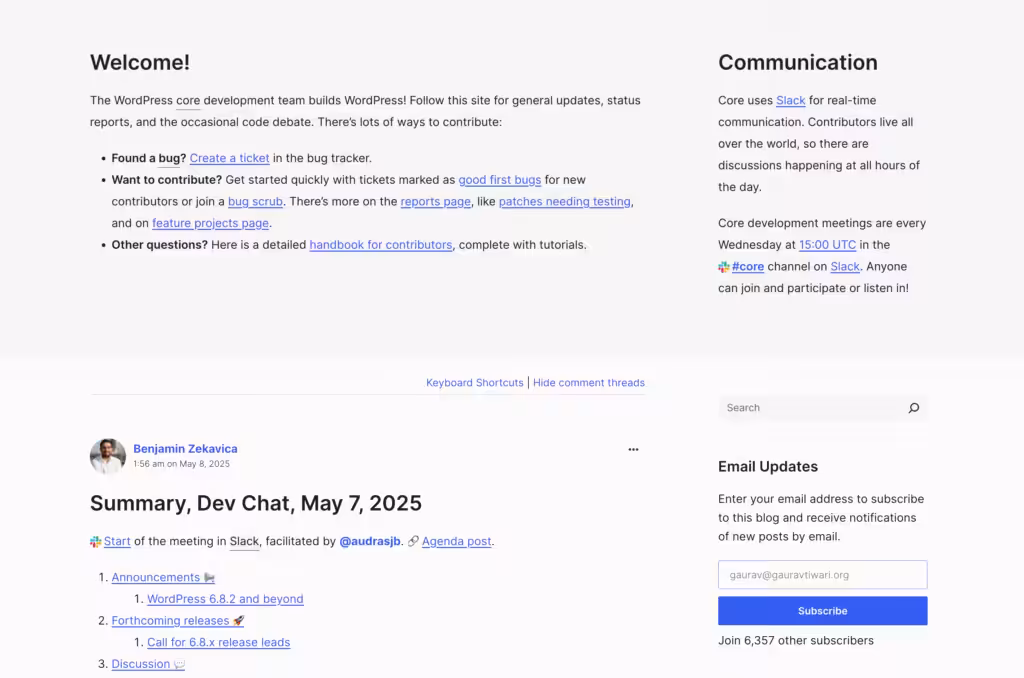
Task: Click Benjamin Zekavica's avatar photo
Action: (108, 456)
